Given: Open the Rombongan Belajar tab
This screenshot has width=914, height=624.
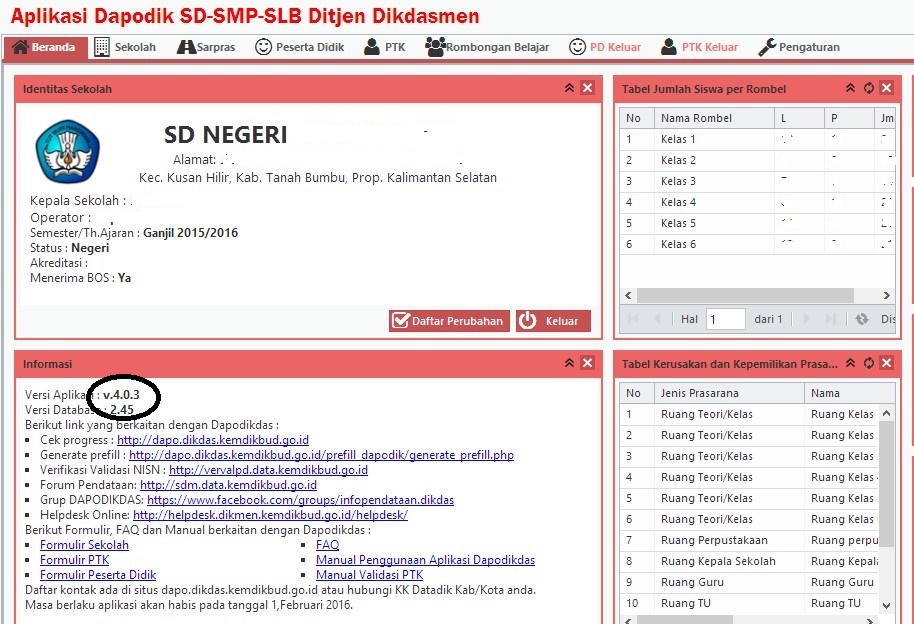Looking at the screenshot, I should pyautogui.click(x=487, y=47).
